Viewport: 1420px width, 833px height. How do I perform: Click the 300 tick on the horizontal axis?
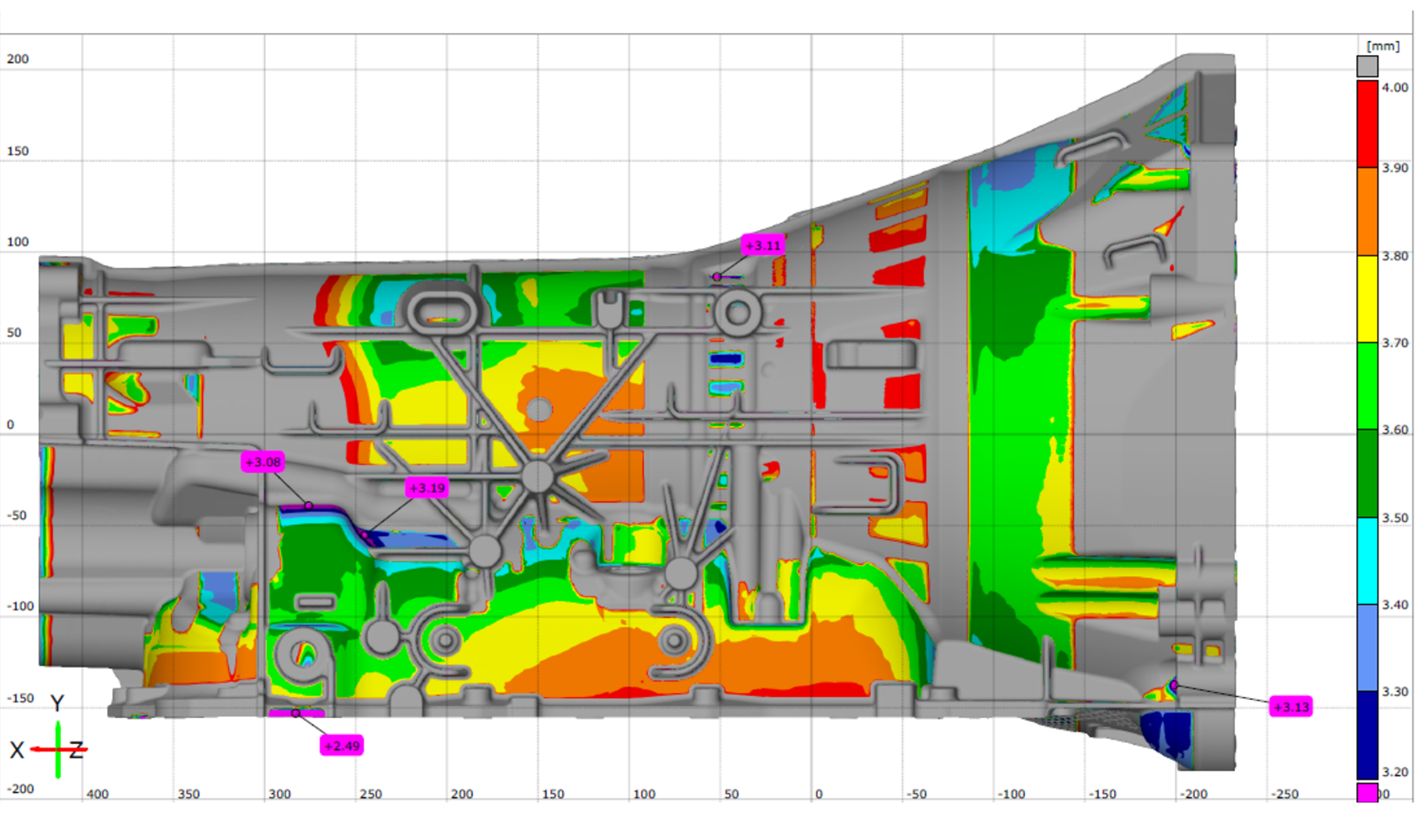pyautogui.click(x=279, y=794)
